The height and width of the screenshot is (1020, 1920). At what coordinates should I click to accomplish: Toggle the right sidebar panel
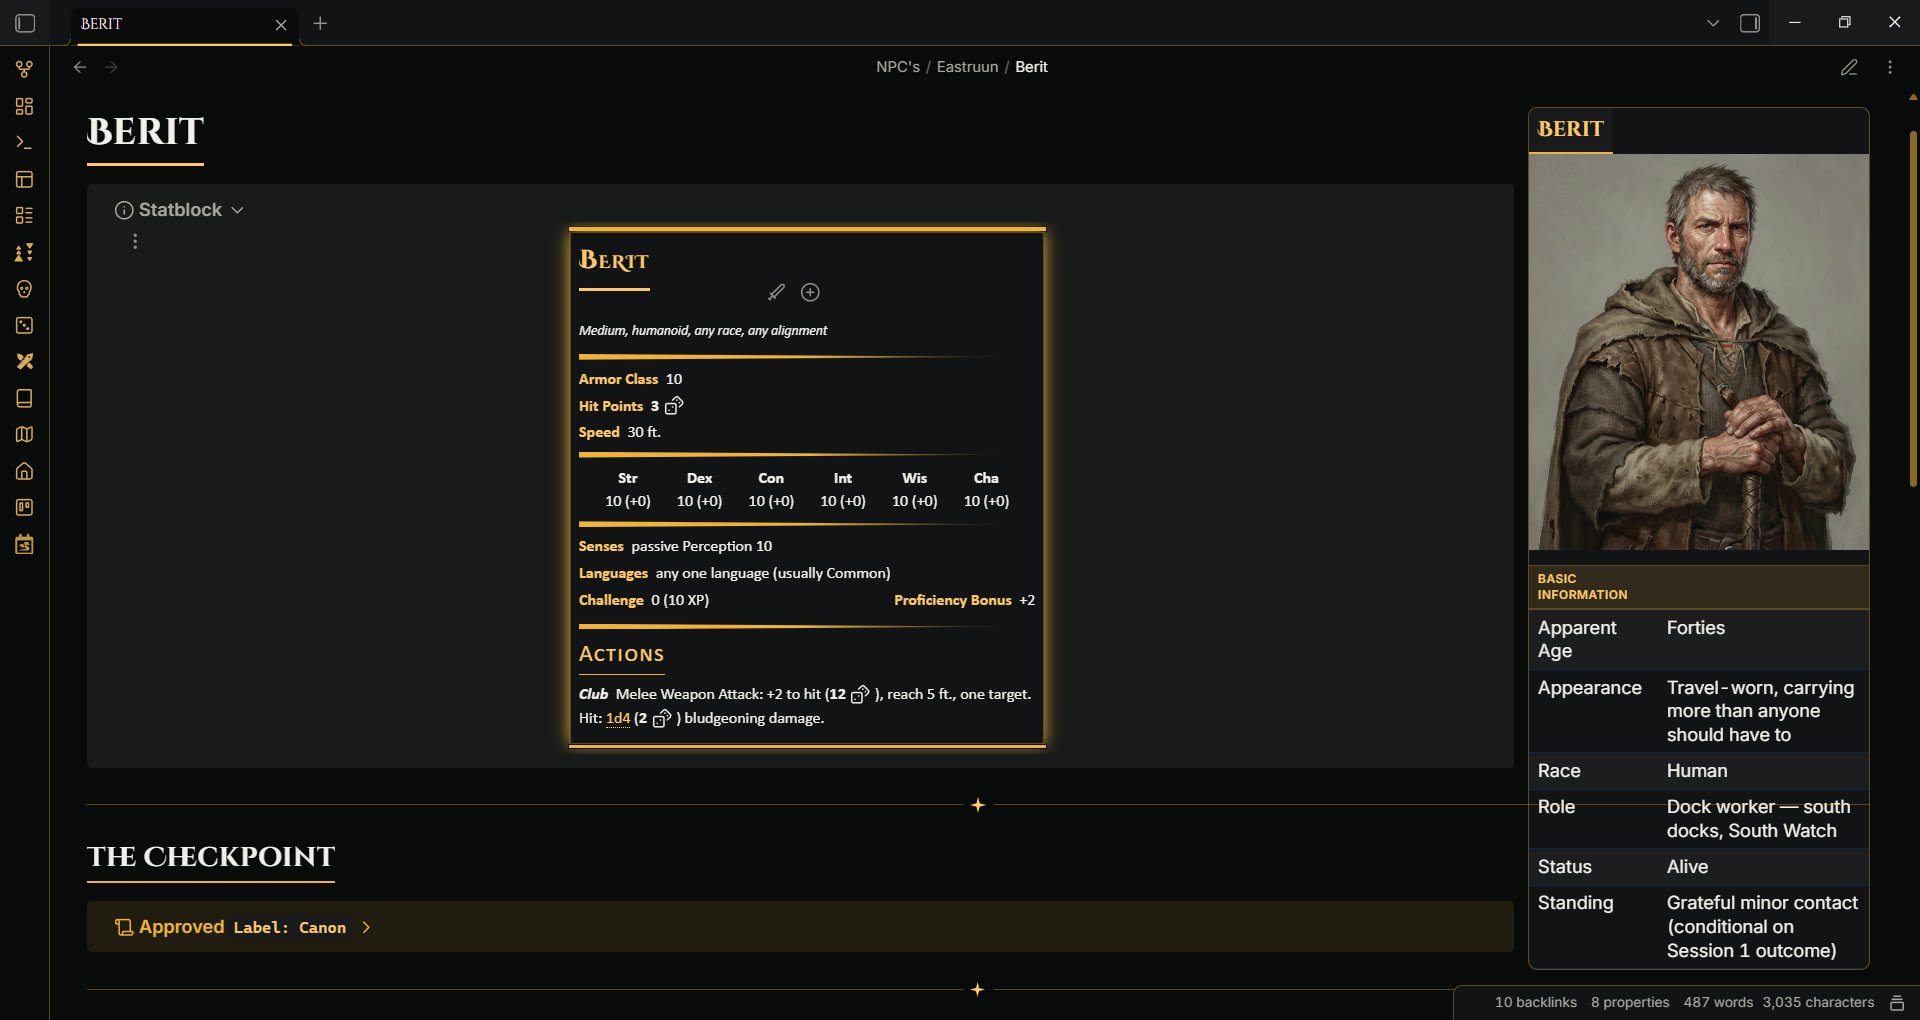pos(1750,23)
